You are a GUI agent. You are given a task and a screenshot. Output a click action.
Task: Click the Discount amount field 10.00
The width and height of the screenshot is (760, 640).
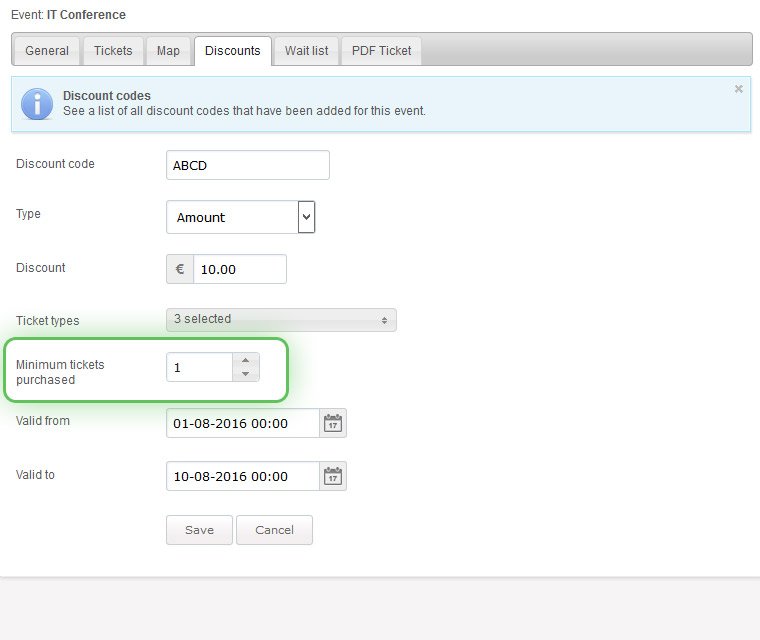pos(240,269)
